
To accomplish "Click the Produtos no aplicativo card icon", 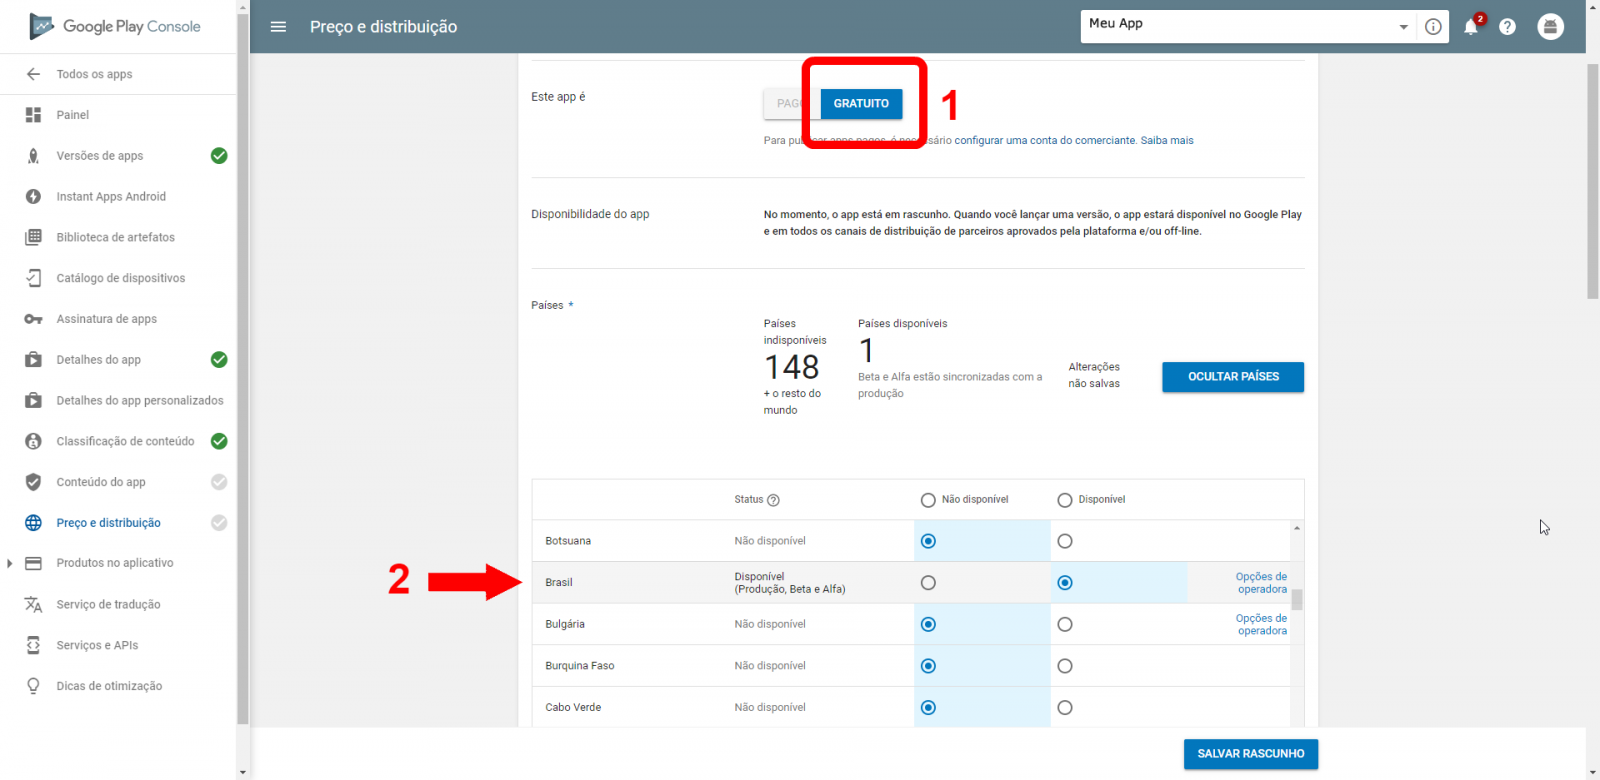I will [x=33, y=563].
